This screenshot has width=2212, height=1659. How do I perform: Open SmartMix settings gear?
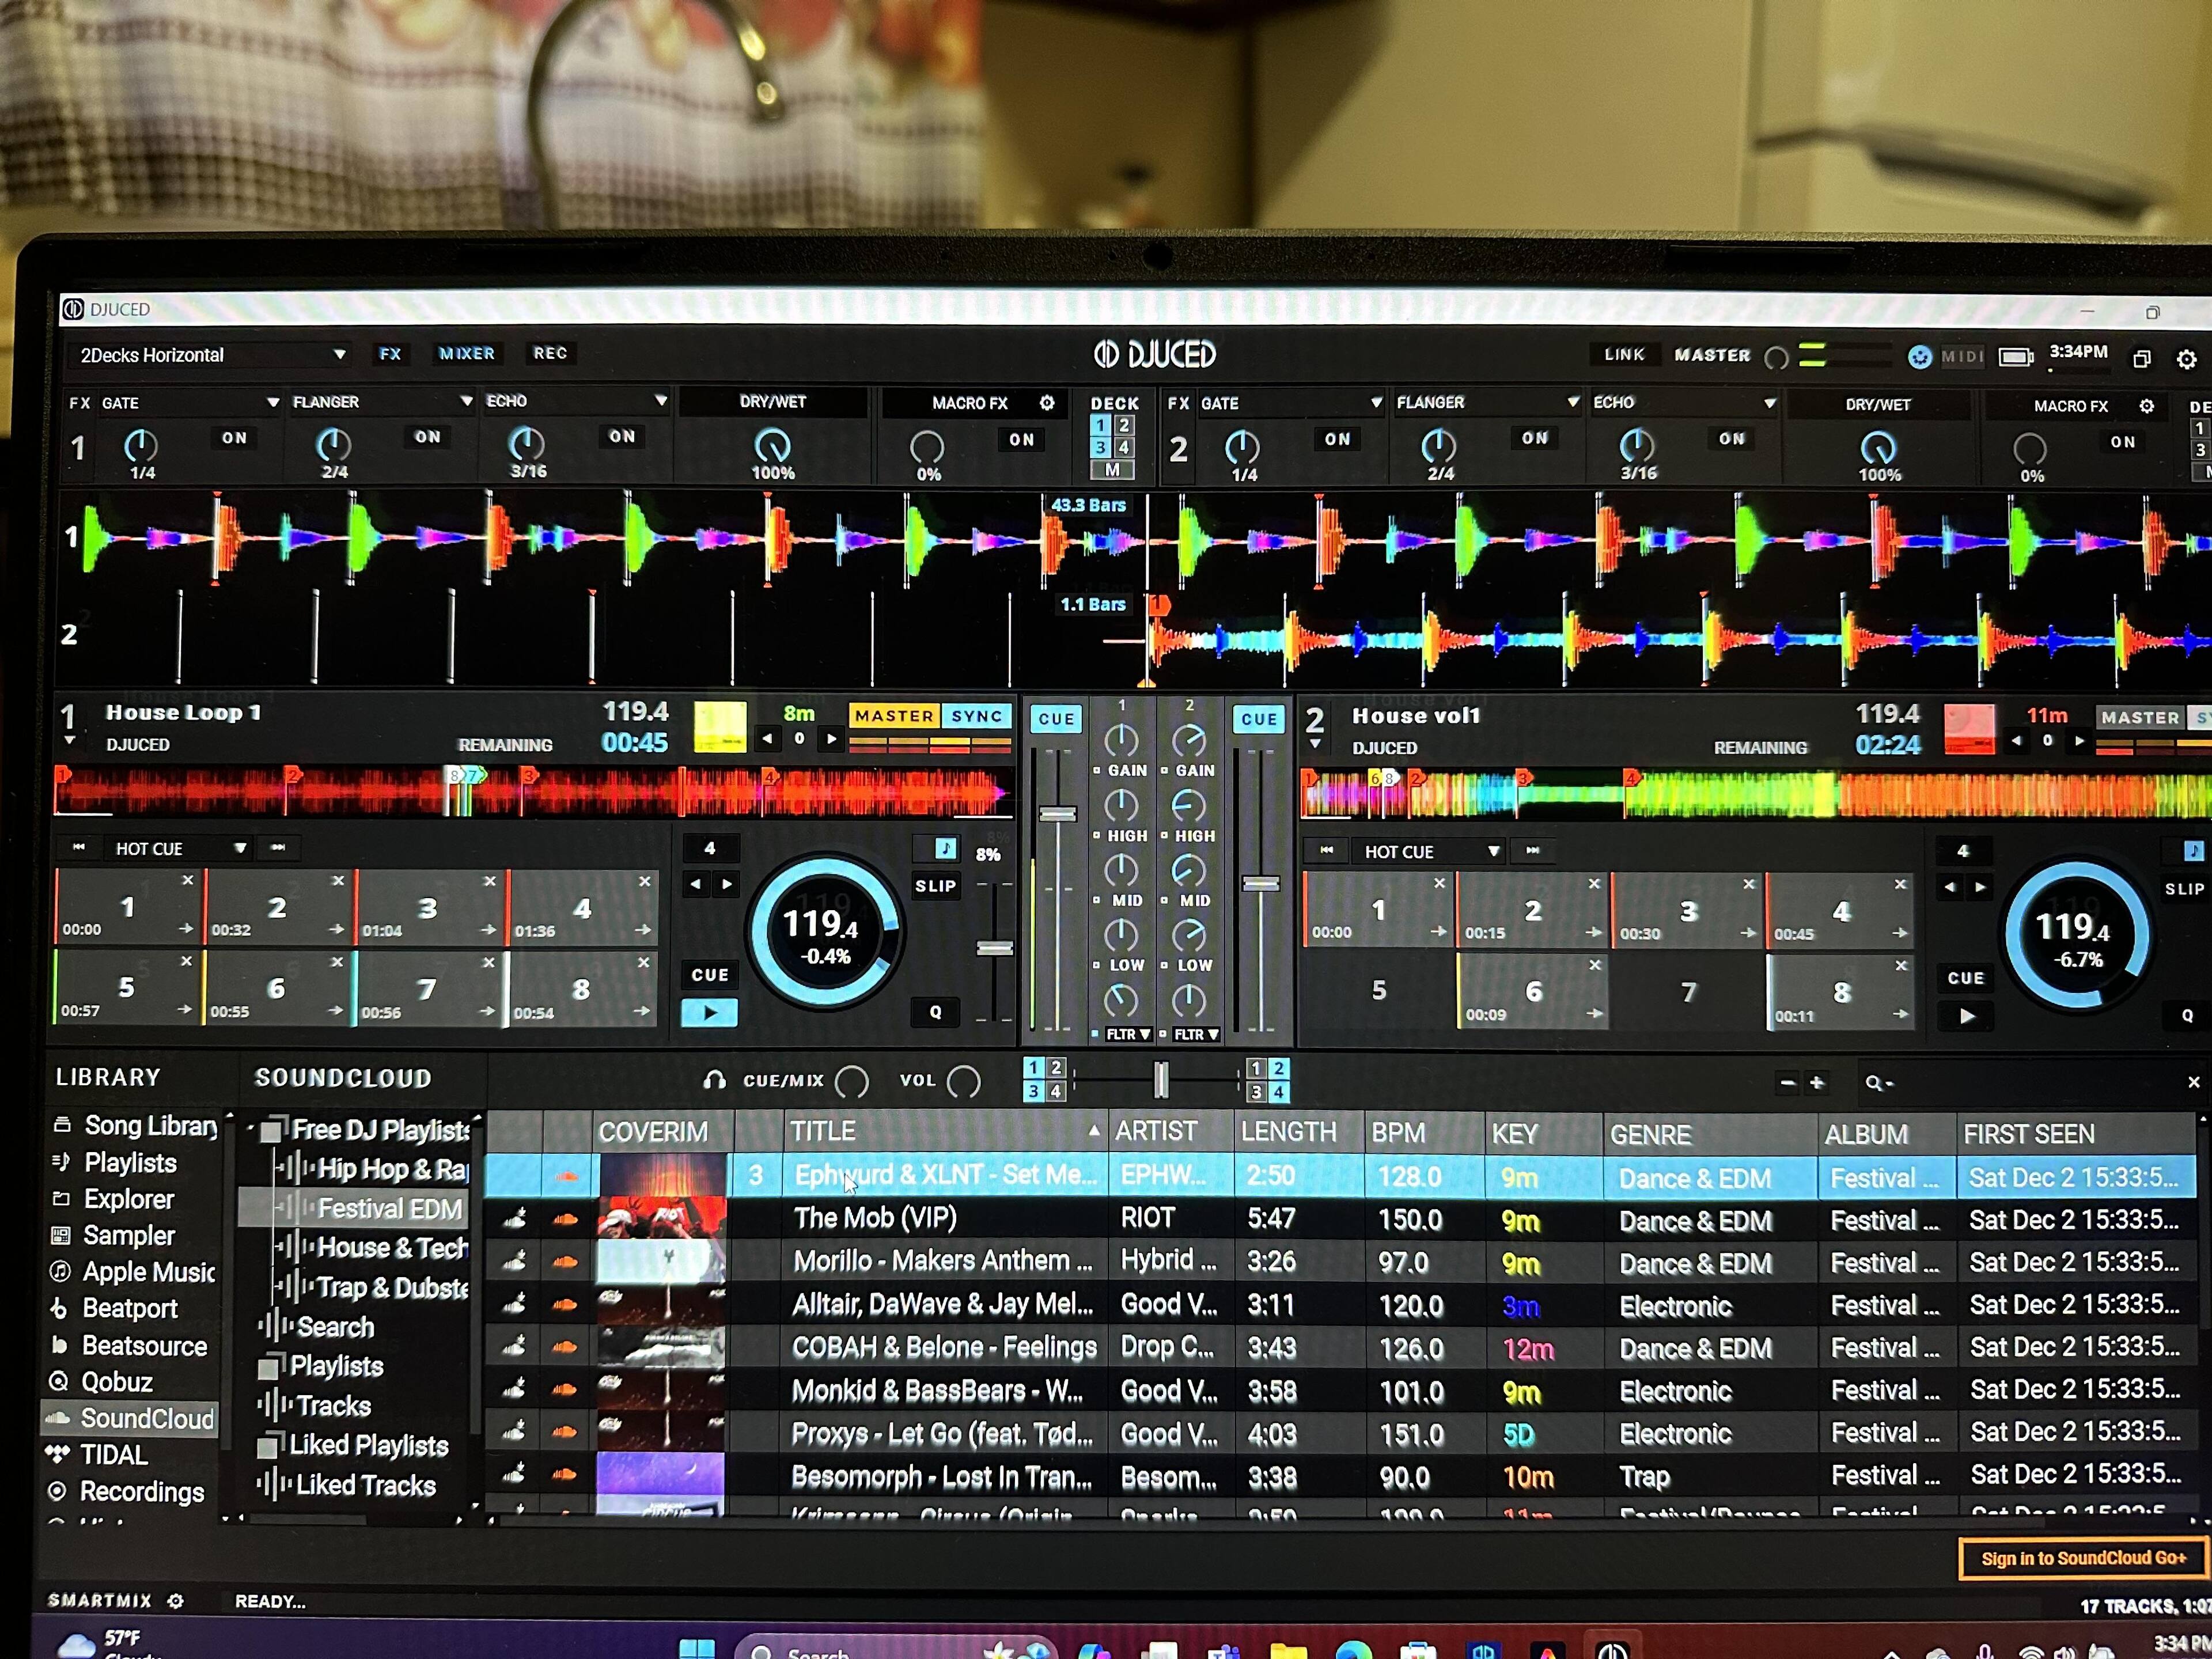(x=176, y=1601)
